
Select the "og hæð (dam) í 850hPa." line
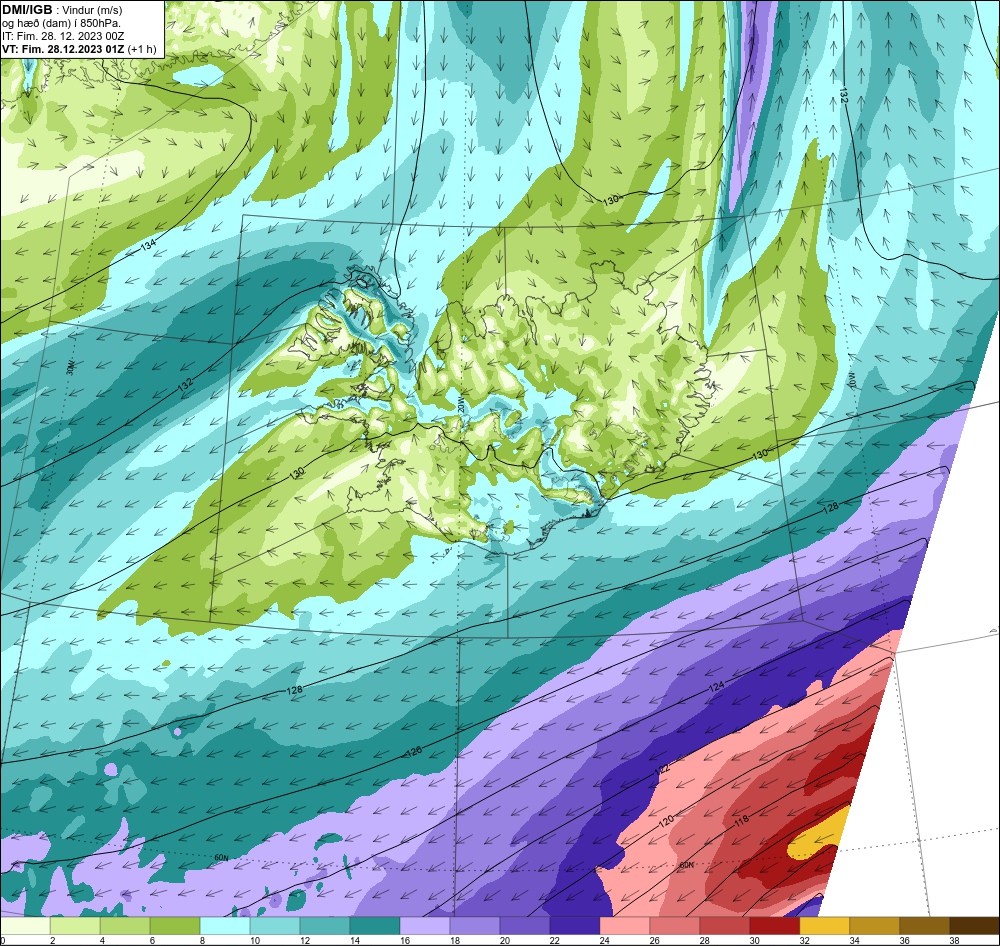[61, 23]
